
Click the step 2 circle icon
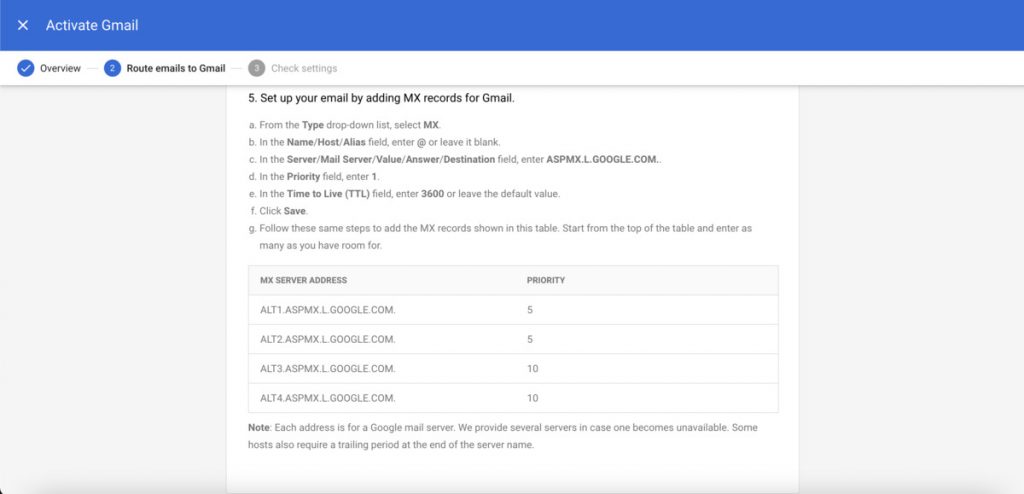point(112,68)
